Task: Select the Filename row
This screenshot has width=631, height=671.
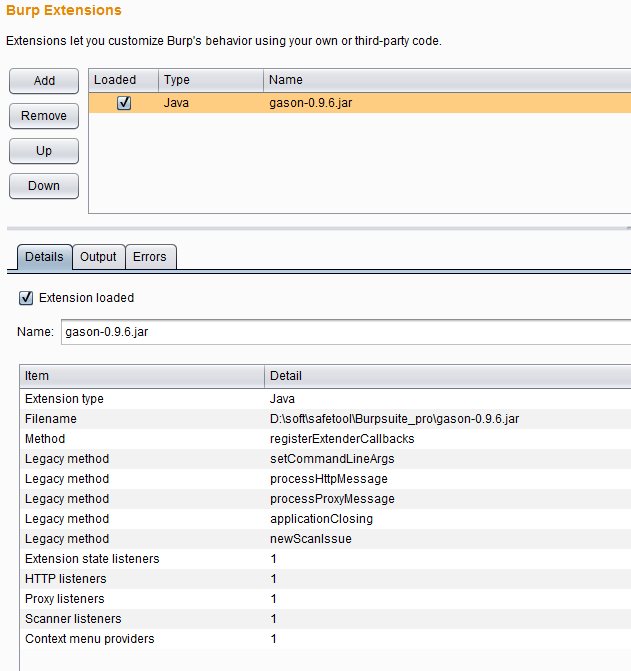Action: tap(326, 419)
